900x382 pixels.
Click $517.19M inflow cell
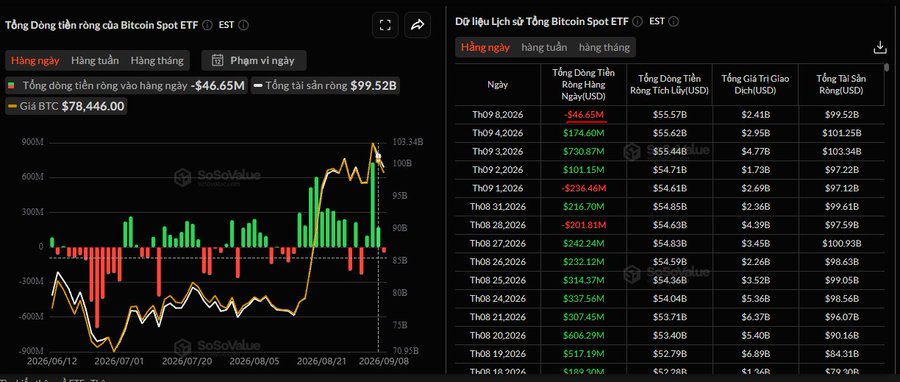[x=584, y=353]
